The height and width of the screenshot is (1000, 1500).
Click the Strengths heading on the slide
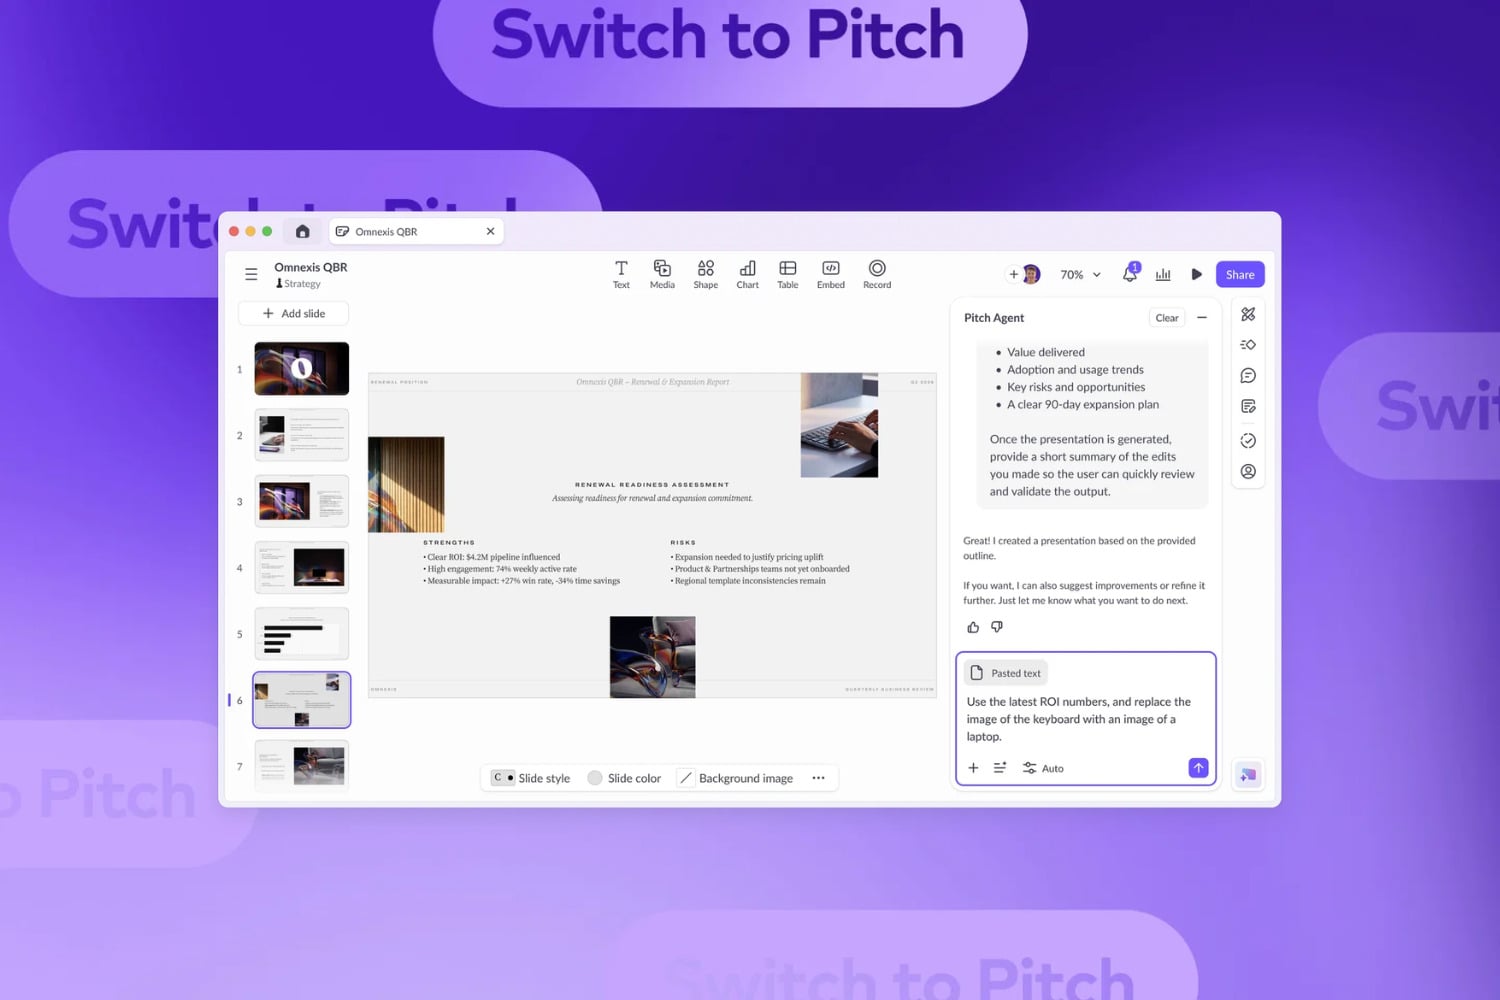(449, 543)
